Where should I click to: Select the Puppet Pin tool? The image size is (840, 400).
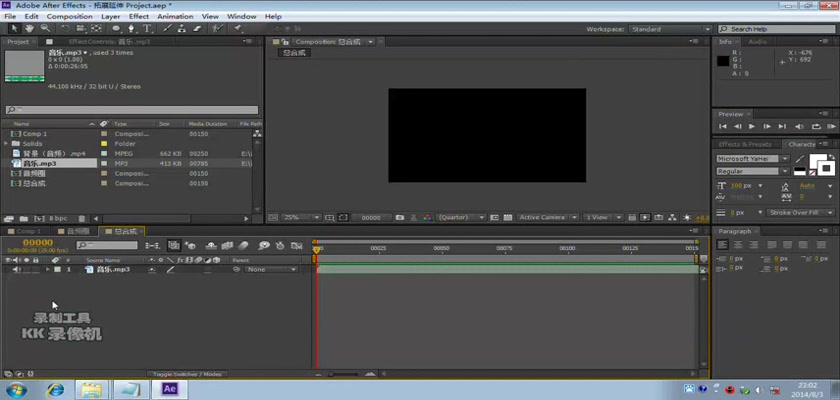237,28
